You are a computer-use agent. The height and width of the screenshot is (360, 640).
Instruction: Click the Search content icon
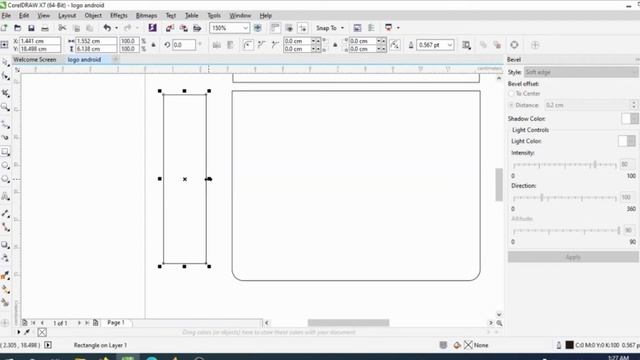(153, 28)
